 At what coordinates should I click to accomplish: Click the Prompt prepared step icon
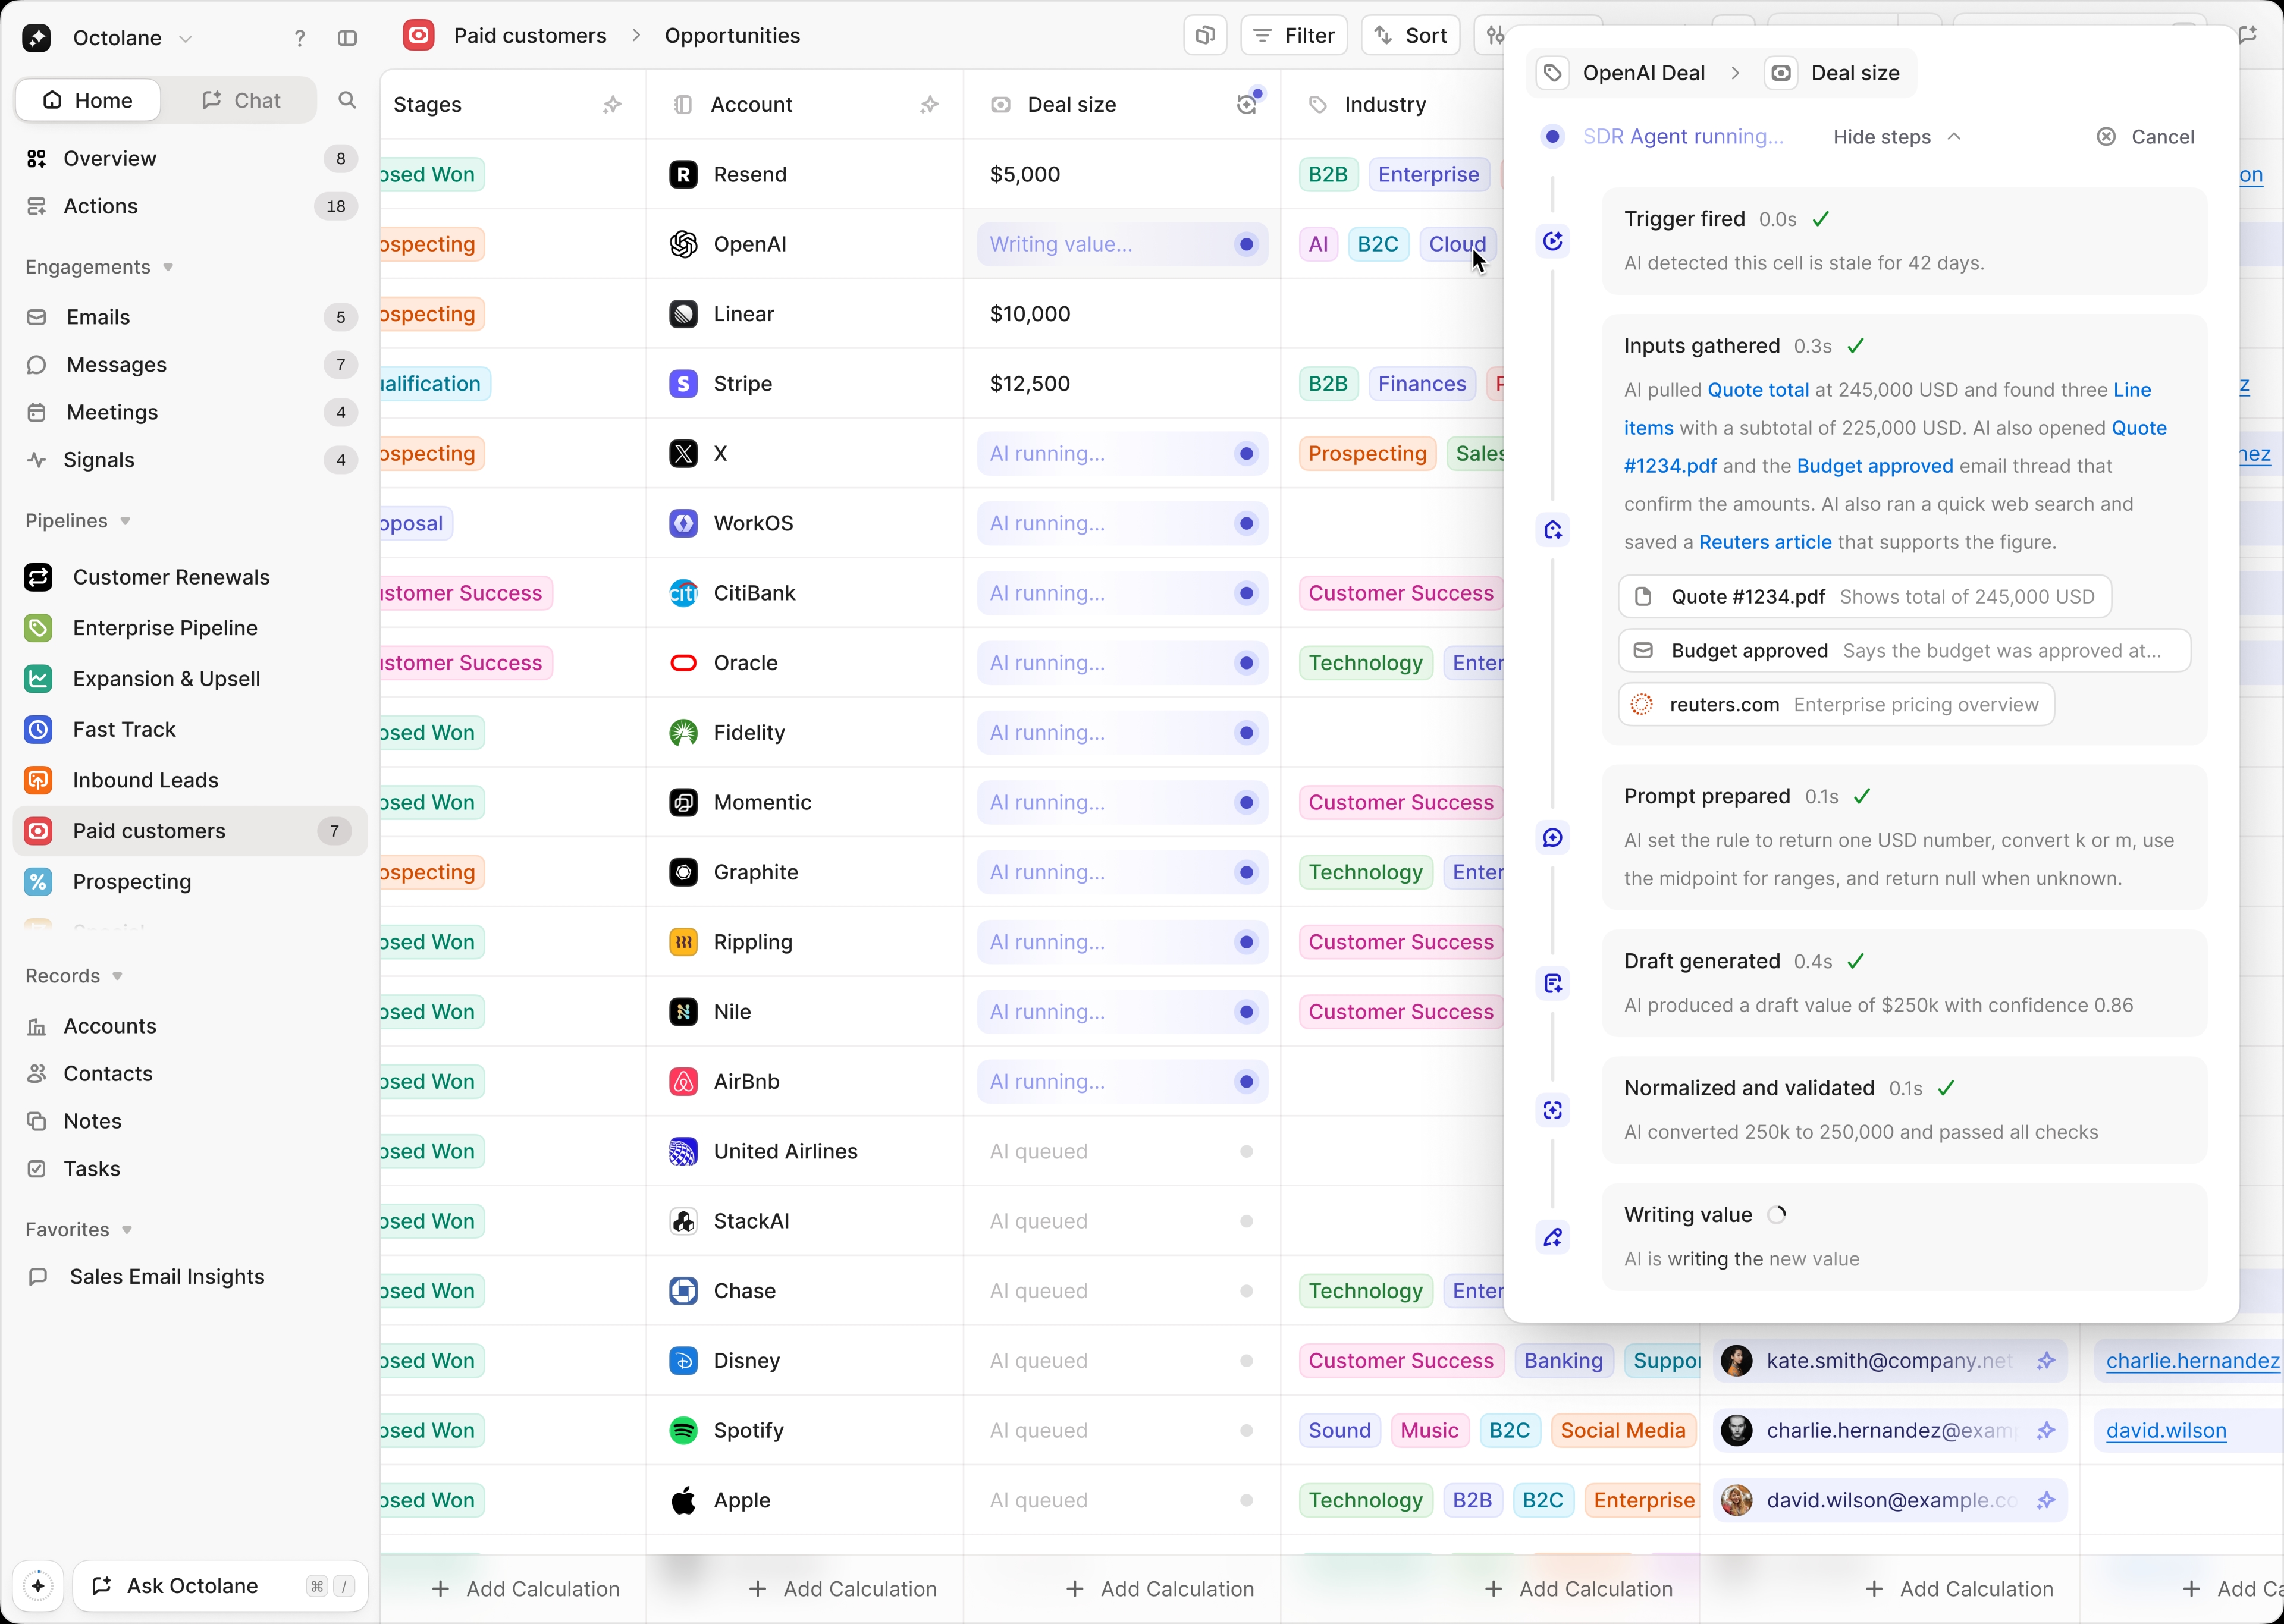[x=1552, y=838]
